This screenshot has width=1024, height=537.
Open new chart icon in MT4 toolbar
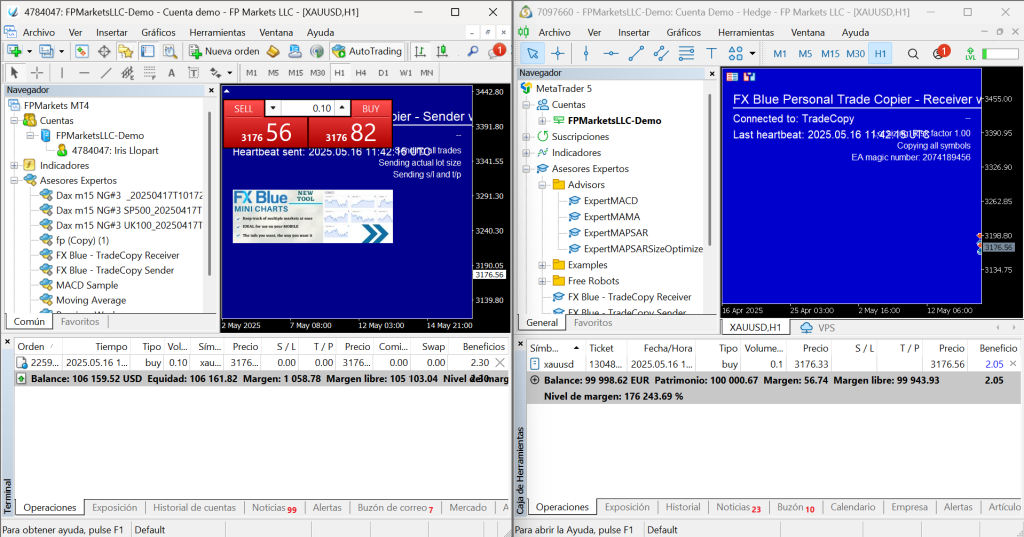click(x=14, y=51)
